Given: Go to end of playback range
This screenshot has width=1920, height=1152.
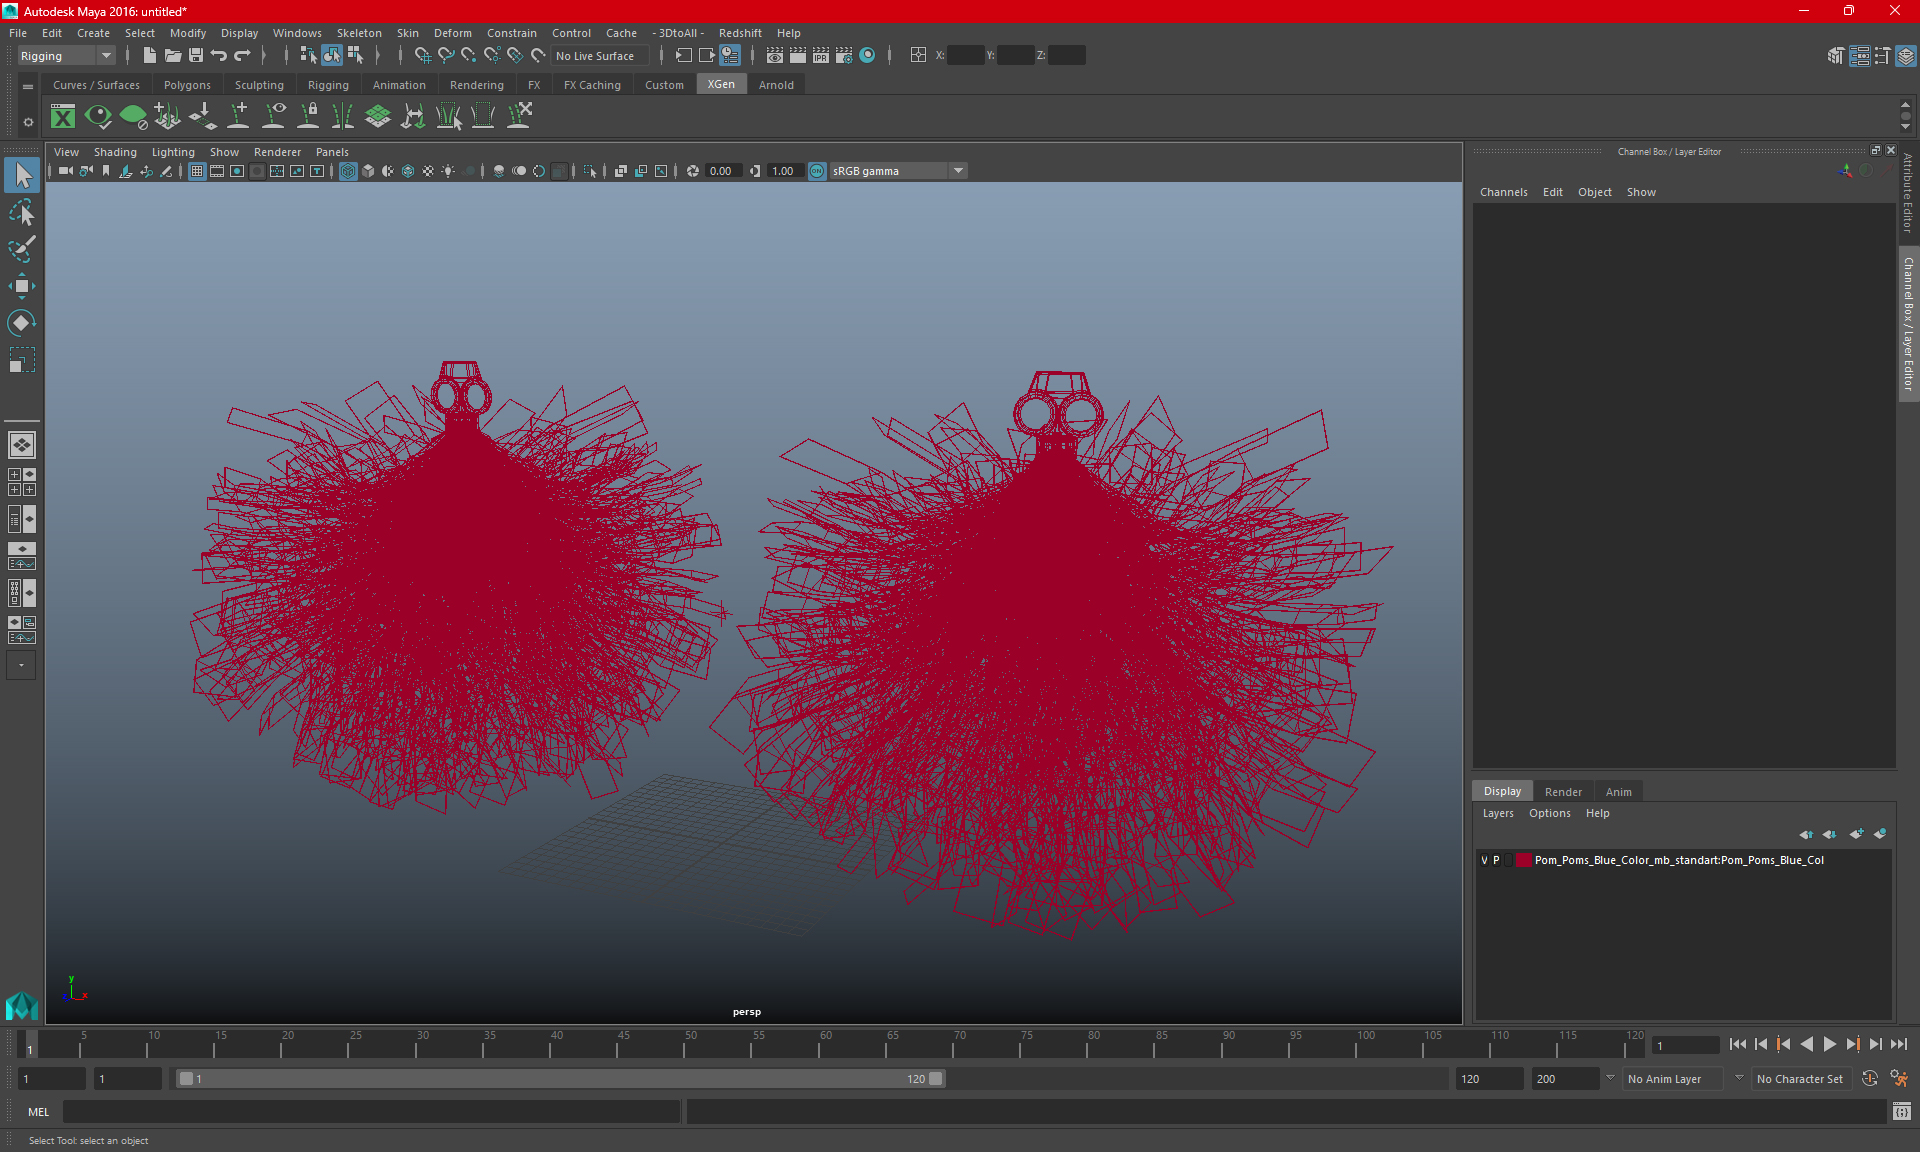Looking at the screenshot, I should coord(1899,1044).
